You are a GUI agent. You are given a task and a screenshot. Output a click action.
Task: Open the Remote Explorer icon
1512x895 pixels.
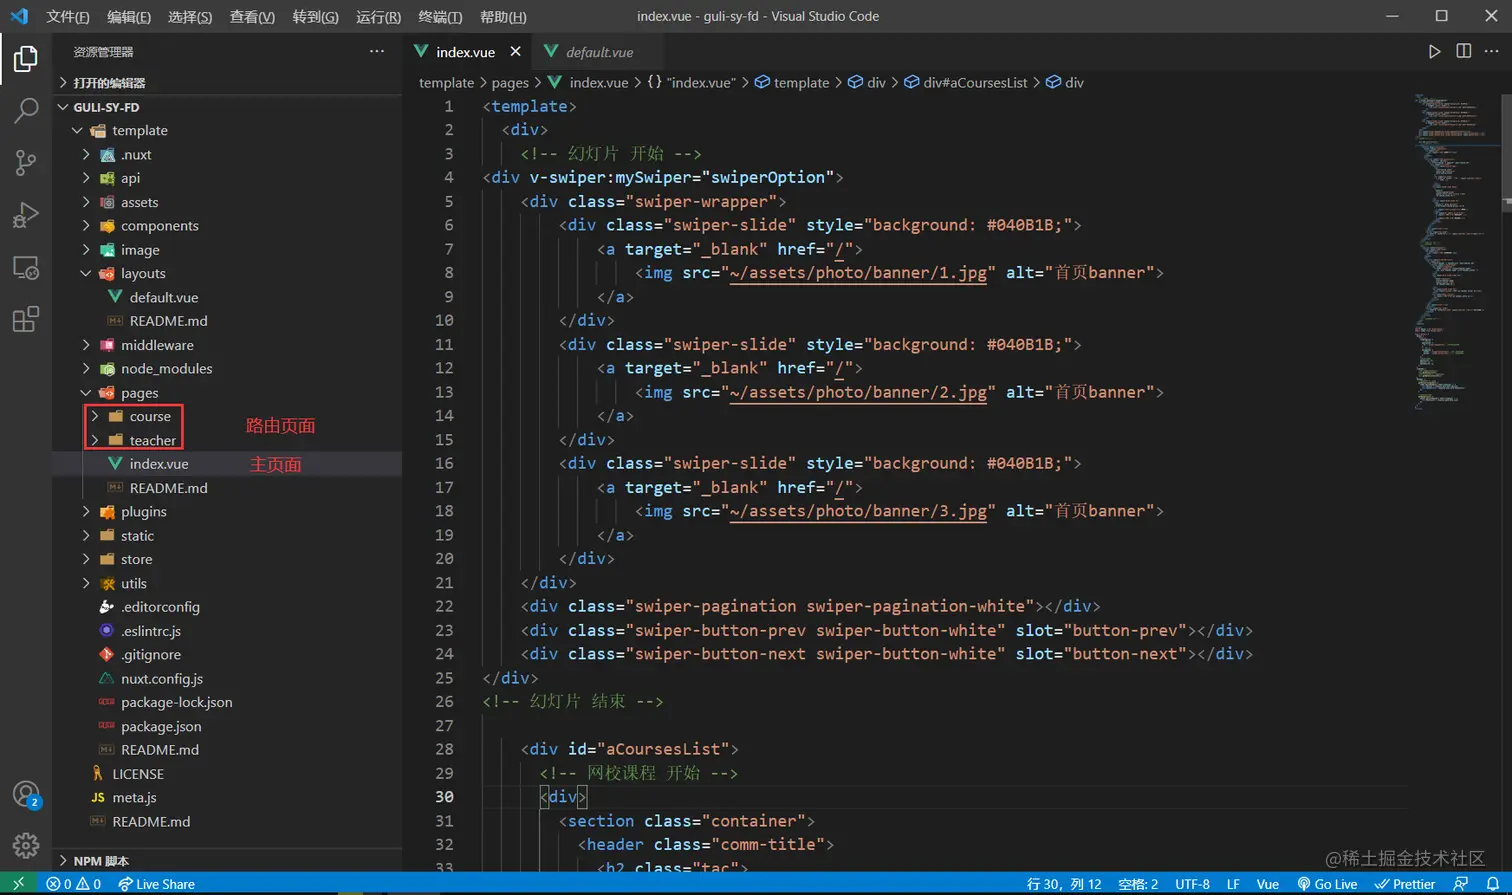click(26, 267)
